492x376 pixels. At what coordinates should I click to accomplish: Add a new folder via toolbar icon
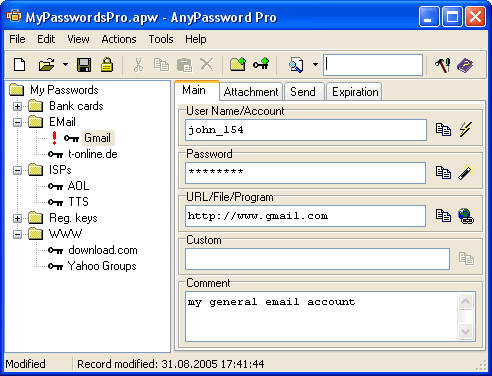coord(238,64)
